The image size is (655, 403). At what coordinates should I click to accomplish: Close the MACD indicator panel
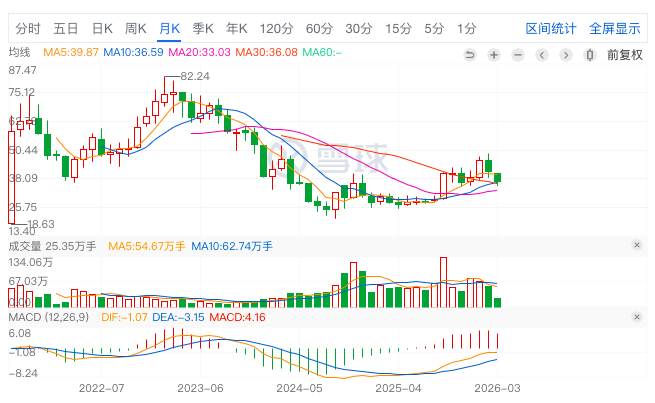(636, 317)
